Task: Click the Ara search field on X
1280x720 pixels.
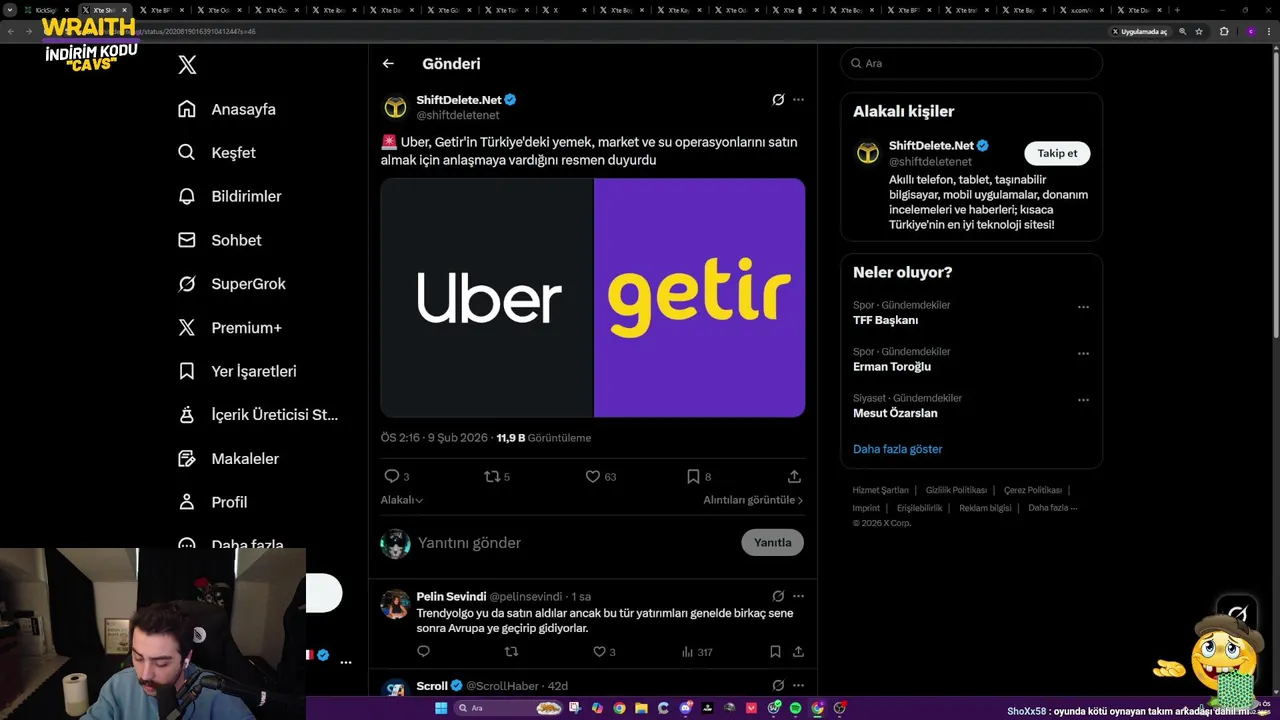Action: [x=971, y=63]
